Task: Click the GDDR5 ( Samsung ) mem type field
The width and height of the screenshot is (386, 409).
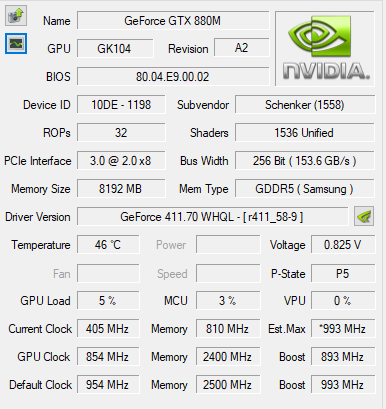Action: (305, 189)
